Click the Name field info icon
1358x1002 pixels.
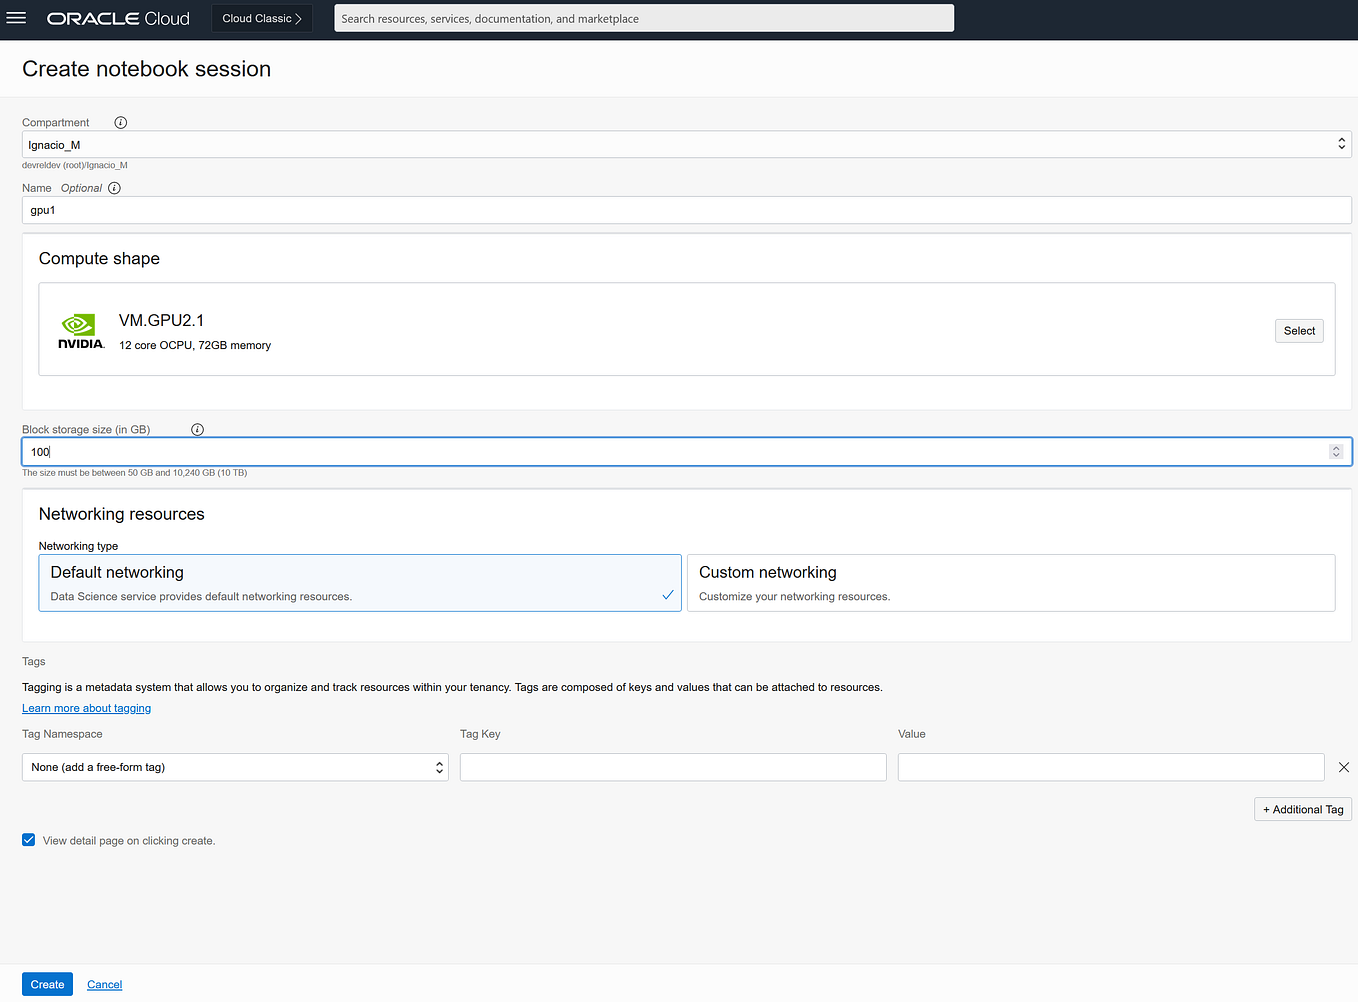point(114,188)
